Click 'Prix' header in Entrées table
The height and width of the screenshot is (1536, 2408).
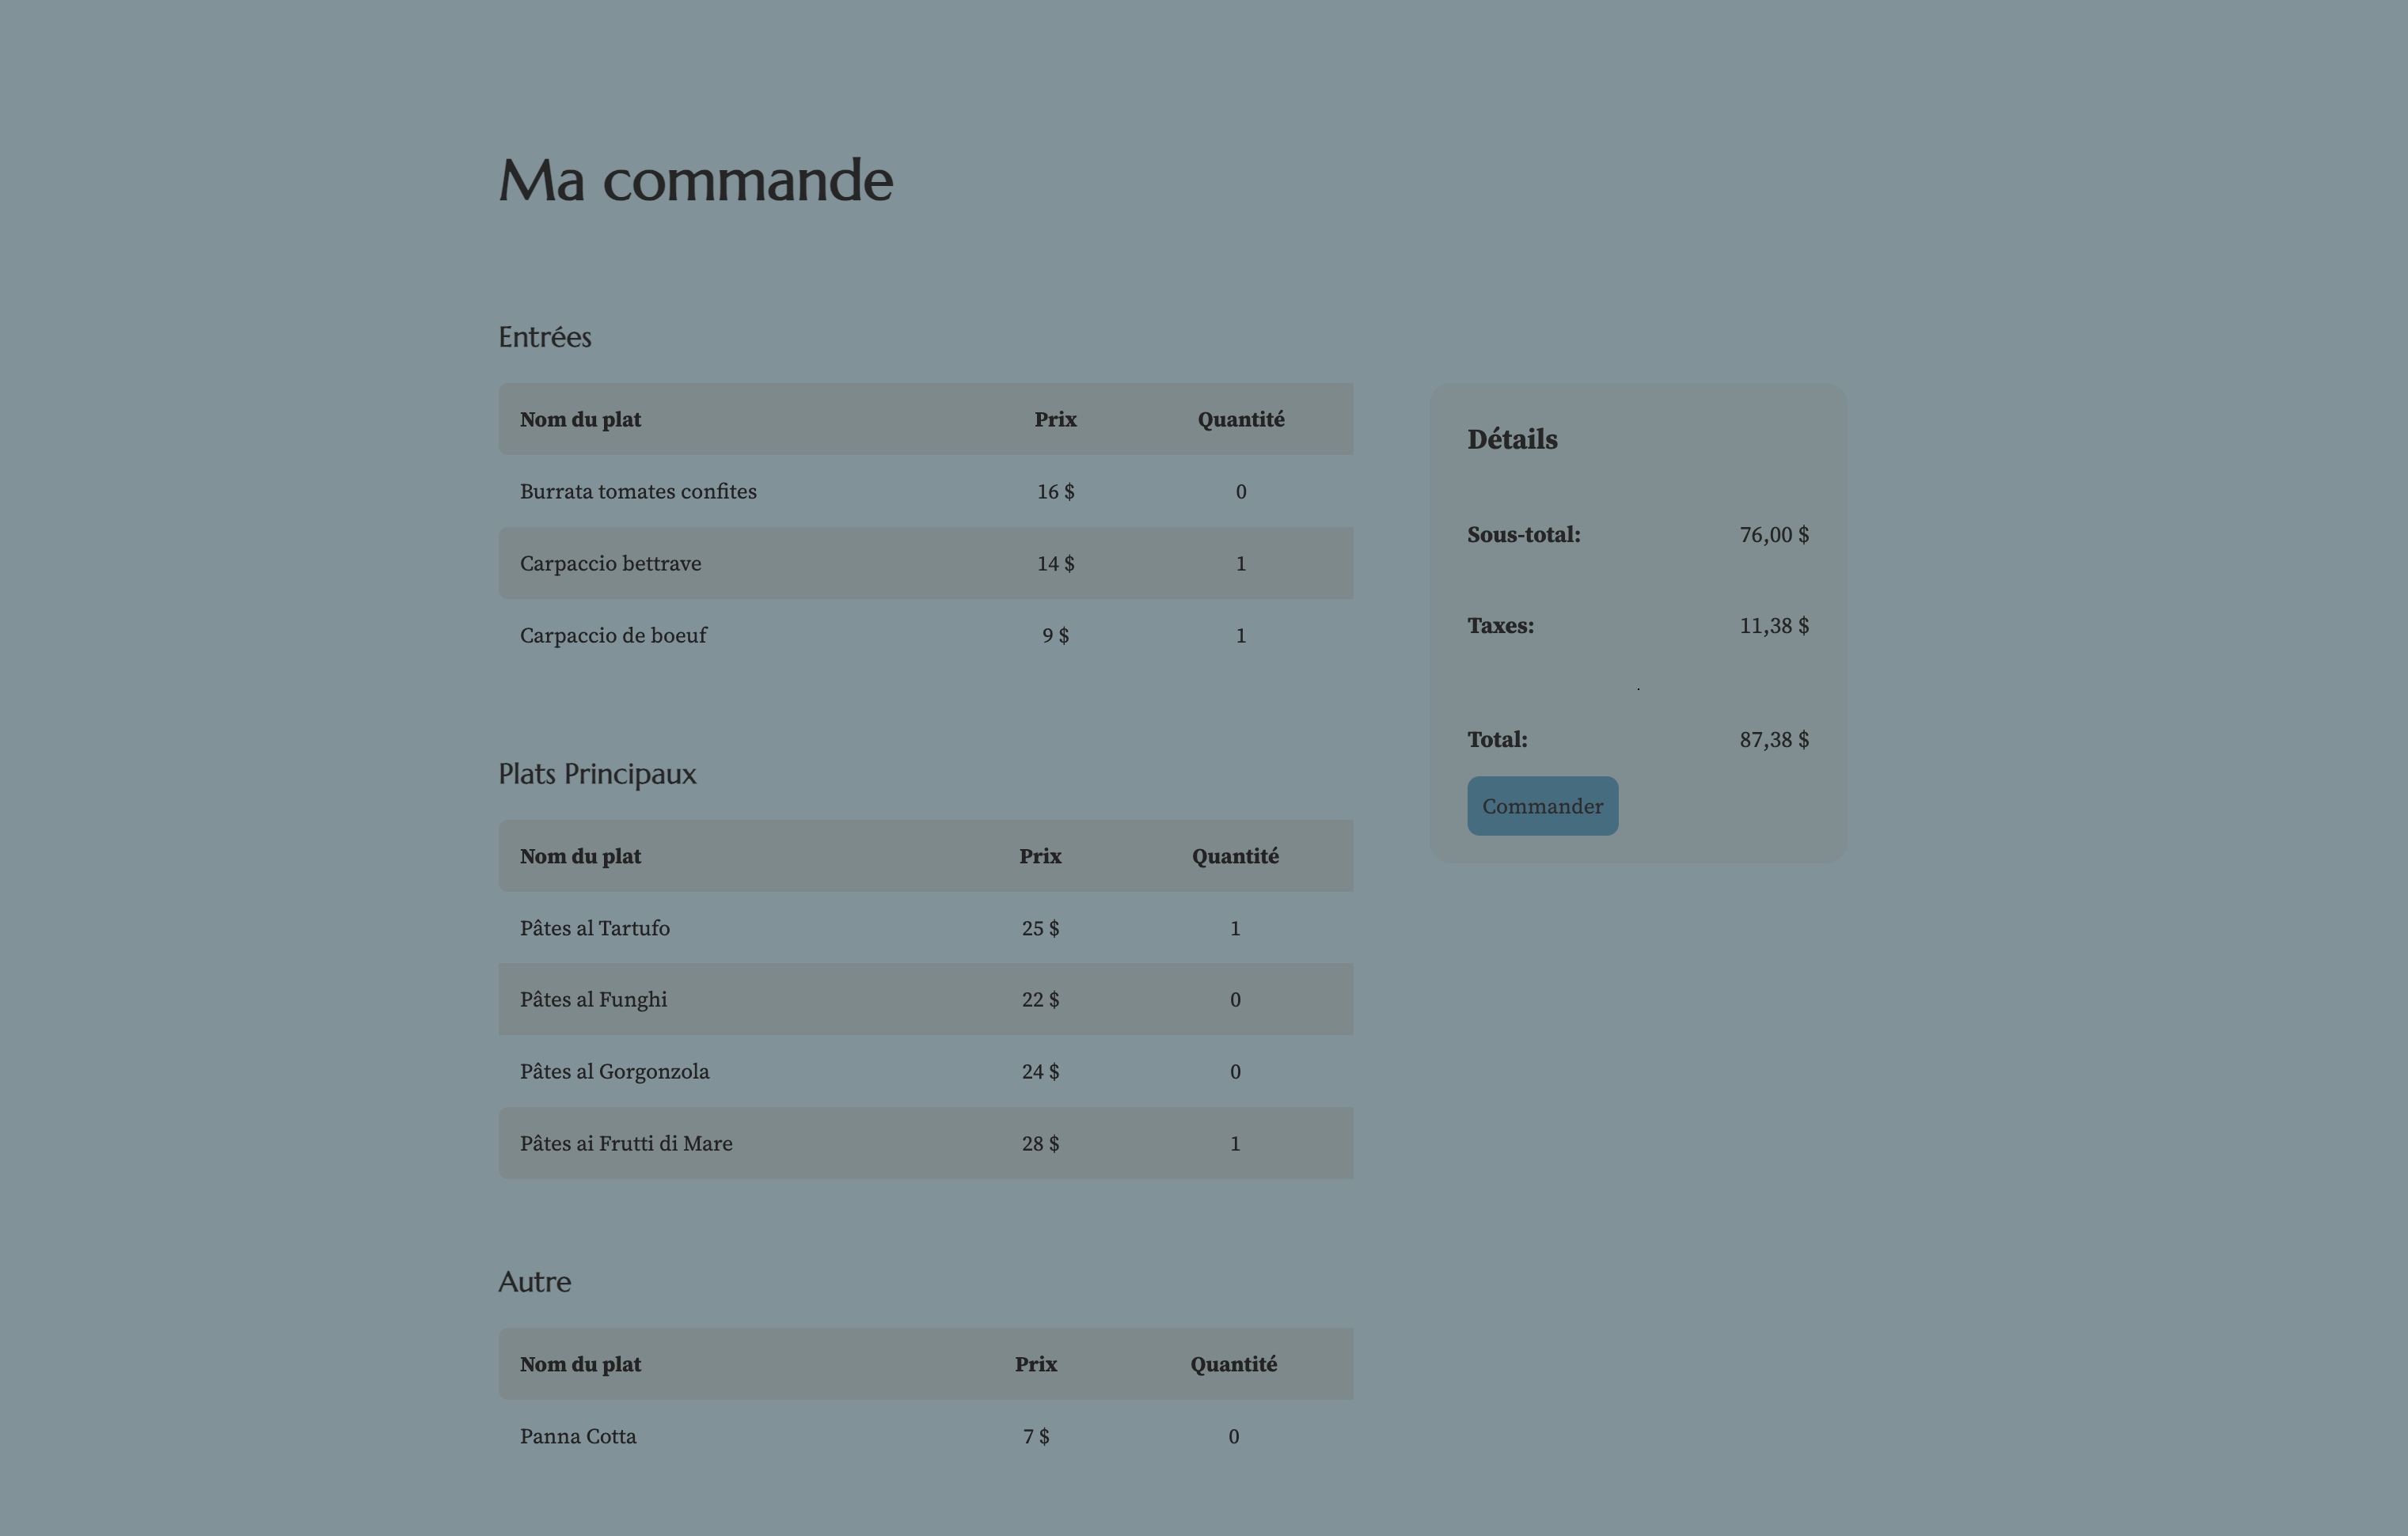click(x=1055, y=419)
